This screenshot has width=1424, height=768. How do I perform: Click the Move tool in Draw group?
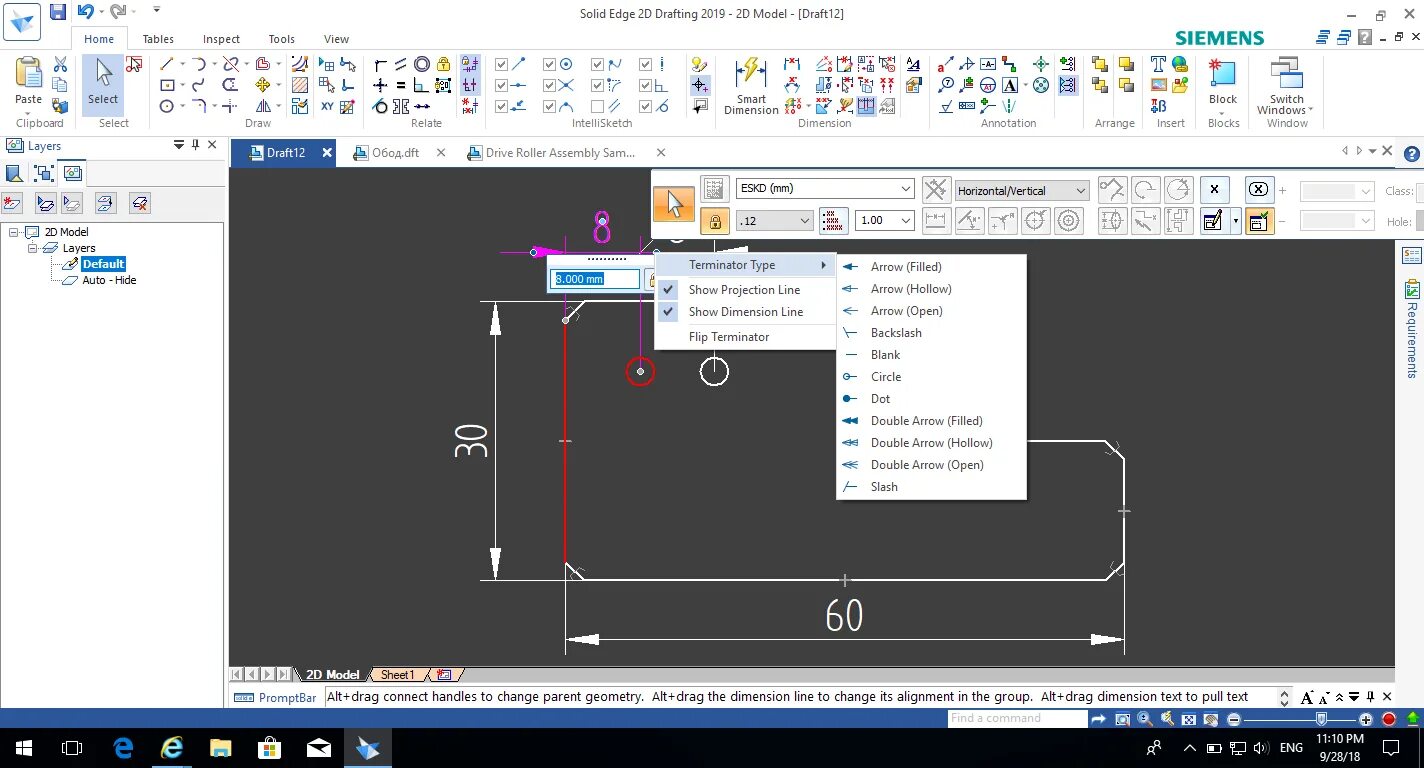click(262, 85)
